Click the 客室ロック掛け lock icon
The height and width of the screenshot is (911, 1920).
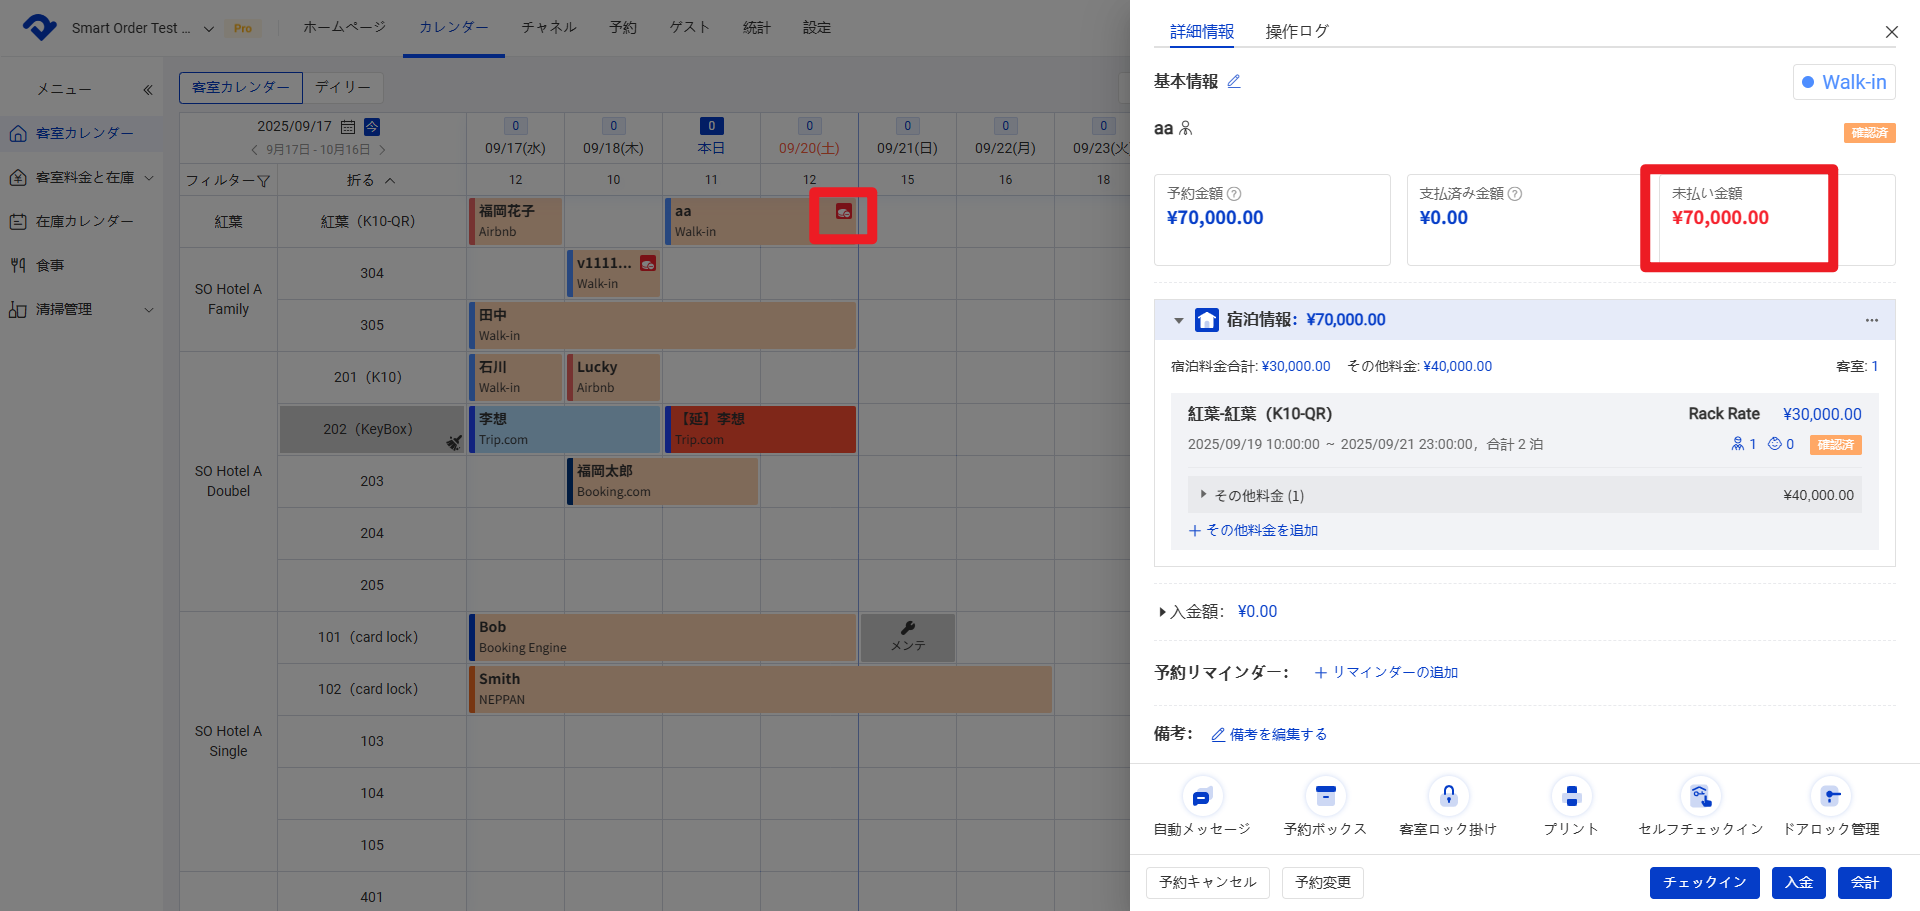[1448, 797]
